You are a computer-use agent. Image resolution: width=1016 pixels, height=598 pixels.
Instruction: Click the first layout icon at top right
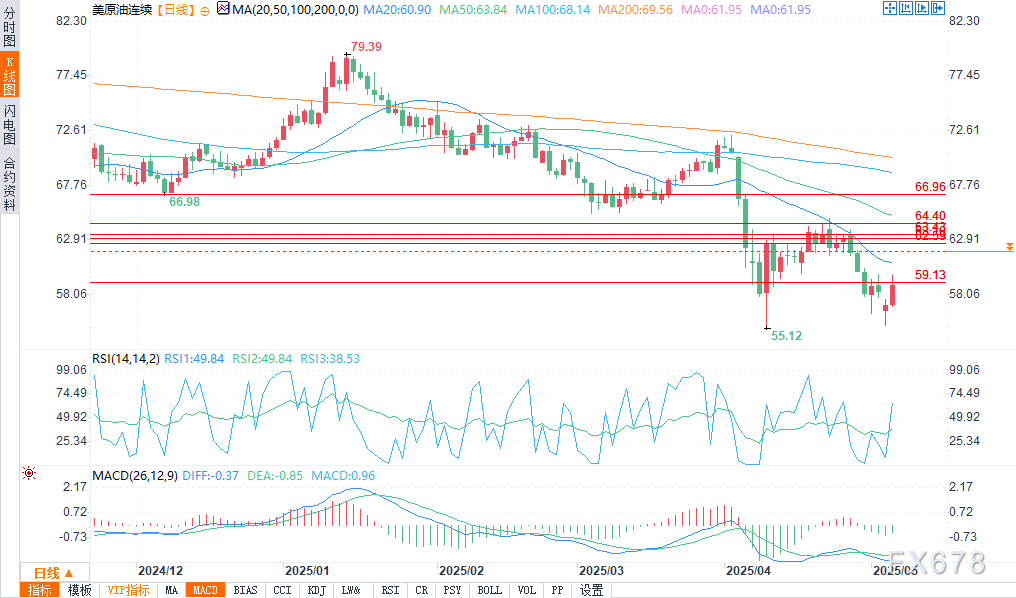(x=889, y=8)
